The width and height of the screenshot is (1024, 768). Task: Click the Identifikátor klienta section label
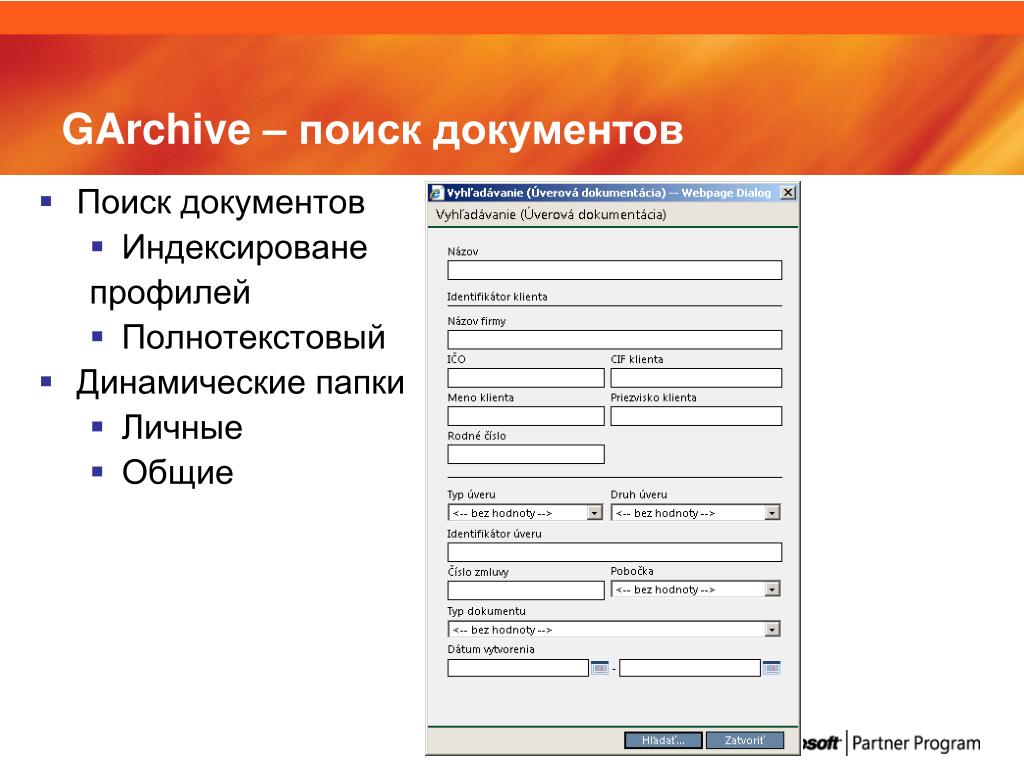click(x=497, y=296)
